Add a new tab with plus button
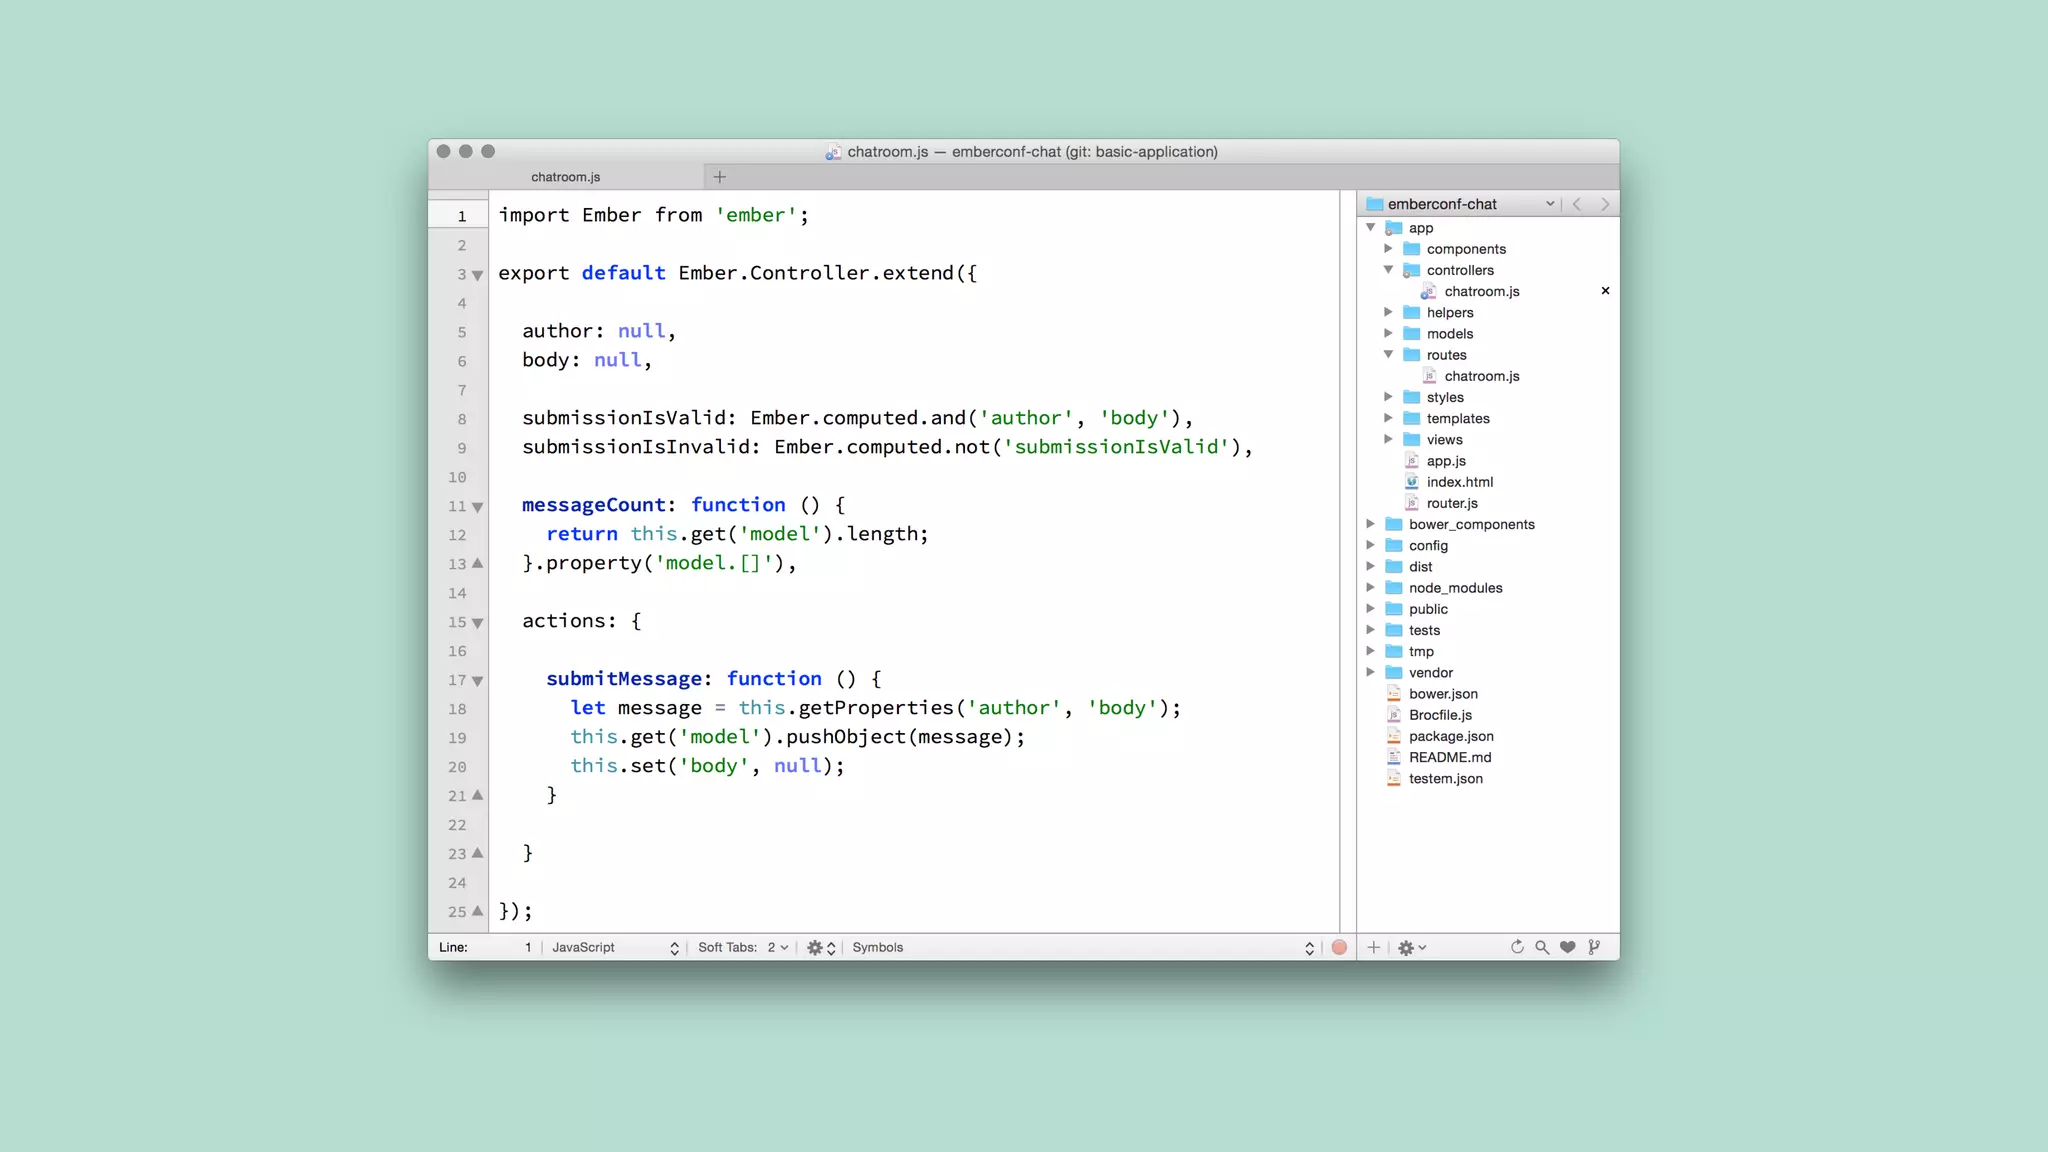This screenshot has width=2048, height=1152. [x=719, y=177]
